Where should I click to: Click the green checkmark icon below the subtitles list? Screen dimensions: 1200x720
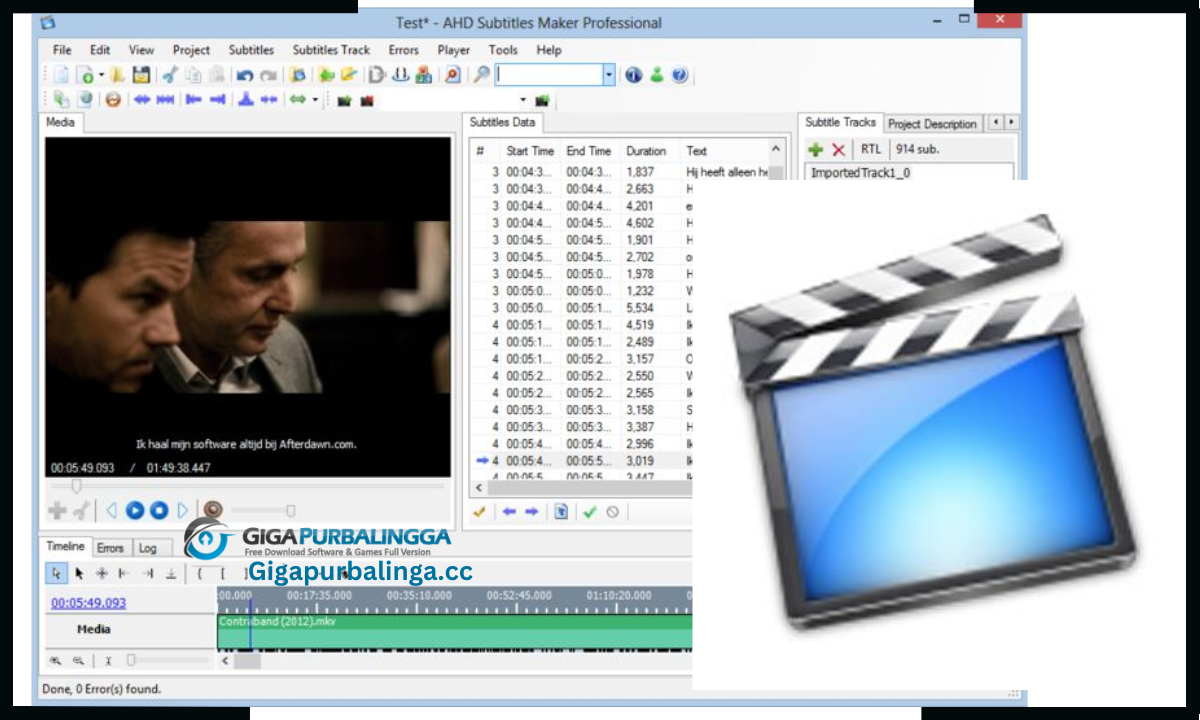click(x=590, y=512)
